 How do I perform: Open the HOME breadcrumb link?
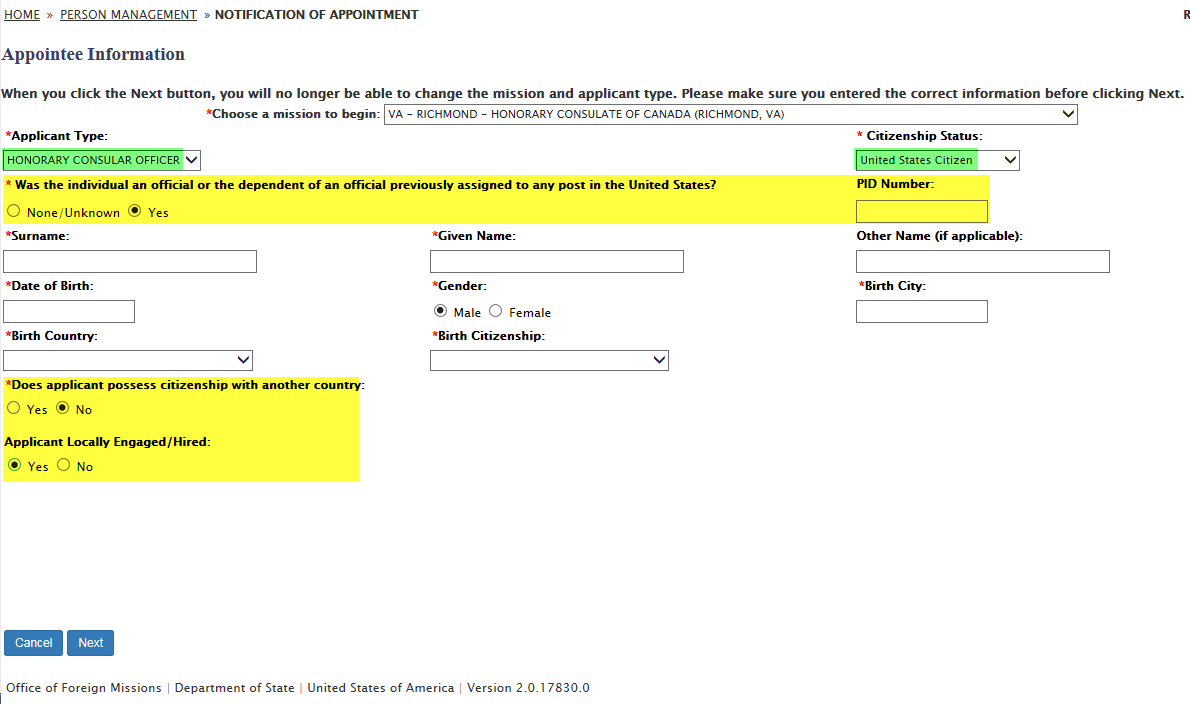coord(22,14)
